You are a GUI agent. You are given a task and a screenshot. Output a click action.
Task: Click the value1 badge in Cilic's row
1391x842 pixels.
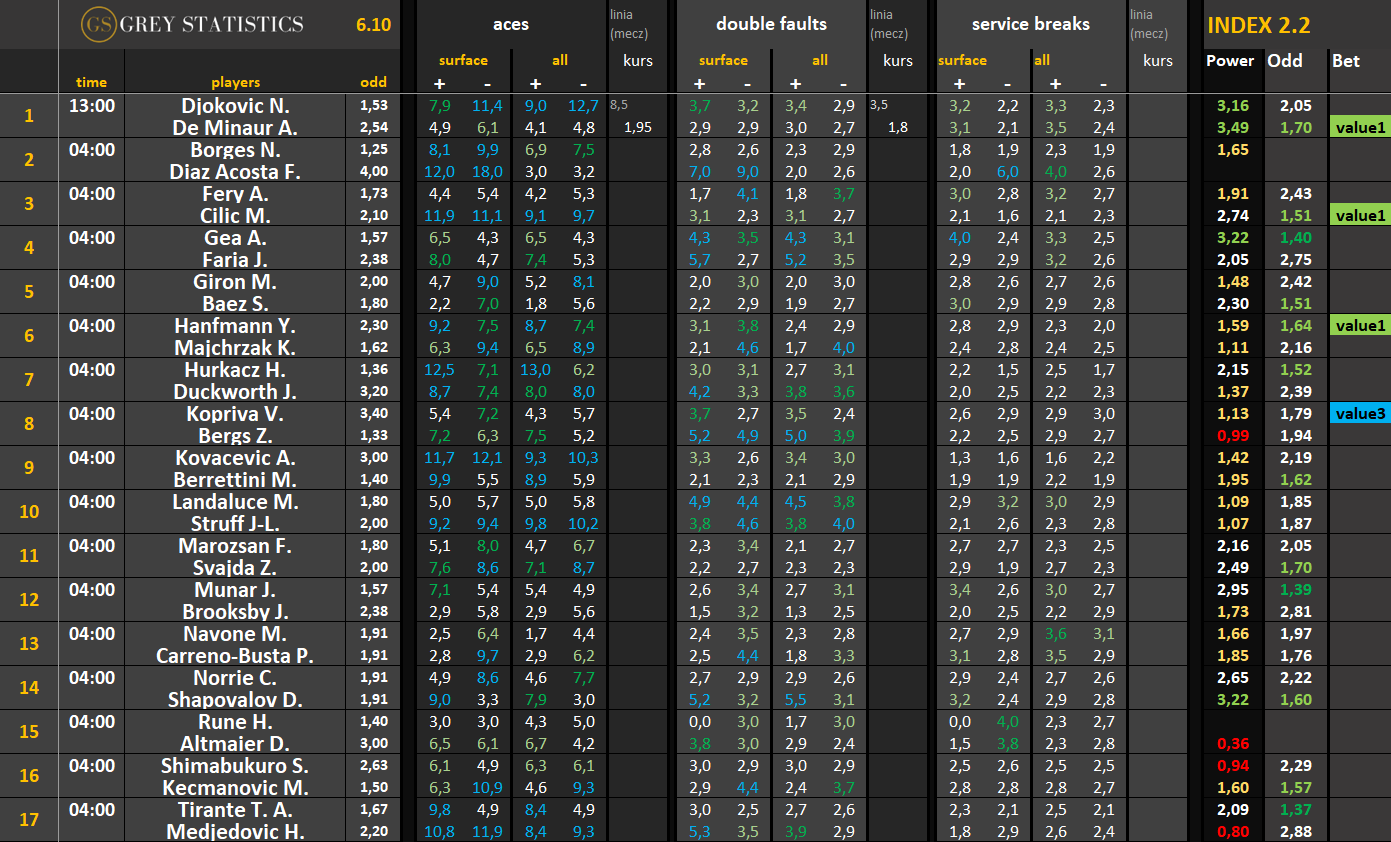[x=1360, y=215]
